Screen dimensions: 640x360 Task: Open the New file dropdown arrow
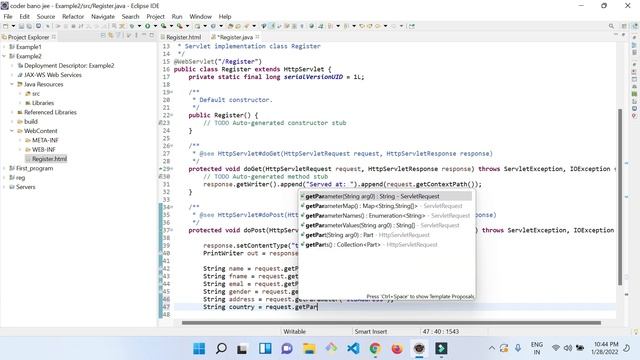point(13,26)
